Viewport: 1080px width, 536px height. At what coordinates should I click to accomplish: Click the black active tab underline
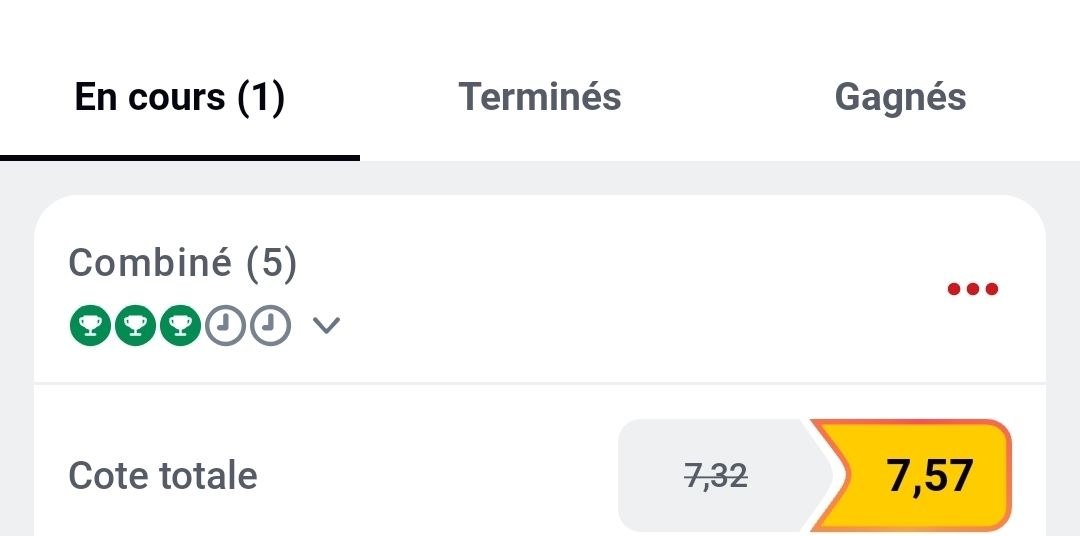tap(180, 157)
